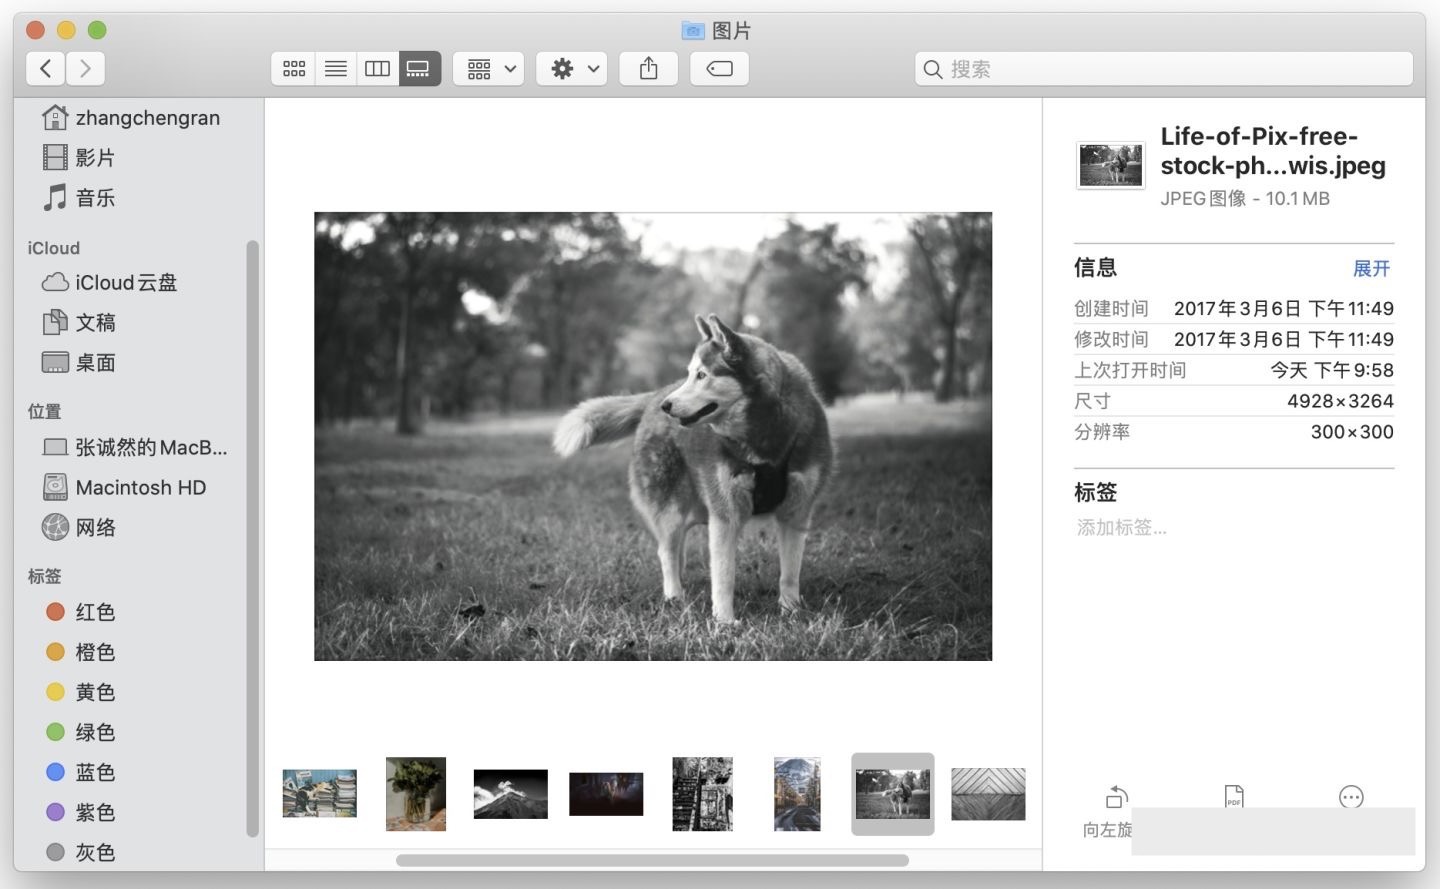Select Macintosh HD in the sidebar

[x=140, y=488]
